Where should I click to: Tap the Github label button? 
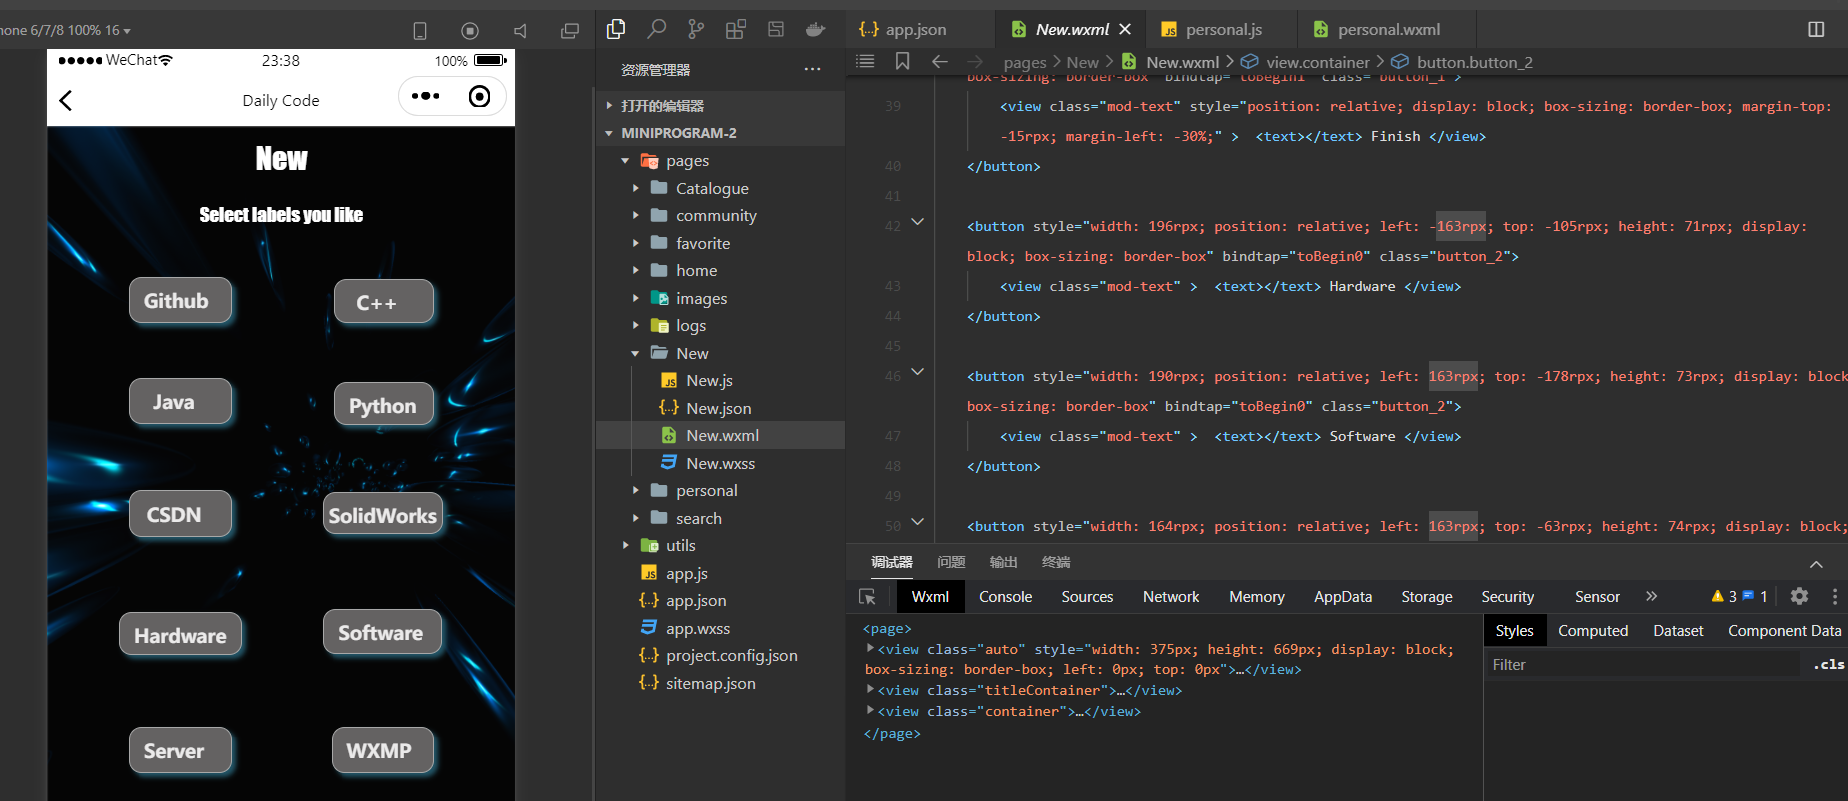click(180, 301)
